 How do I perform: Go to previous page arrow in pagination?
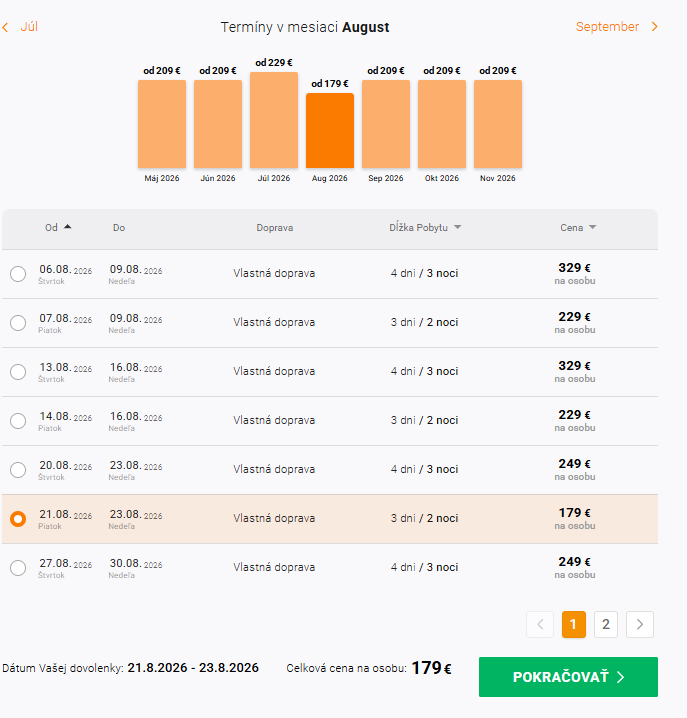click(540, 625)
